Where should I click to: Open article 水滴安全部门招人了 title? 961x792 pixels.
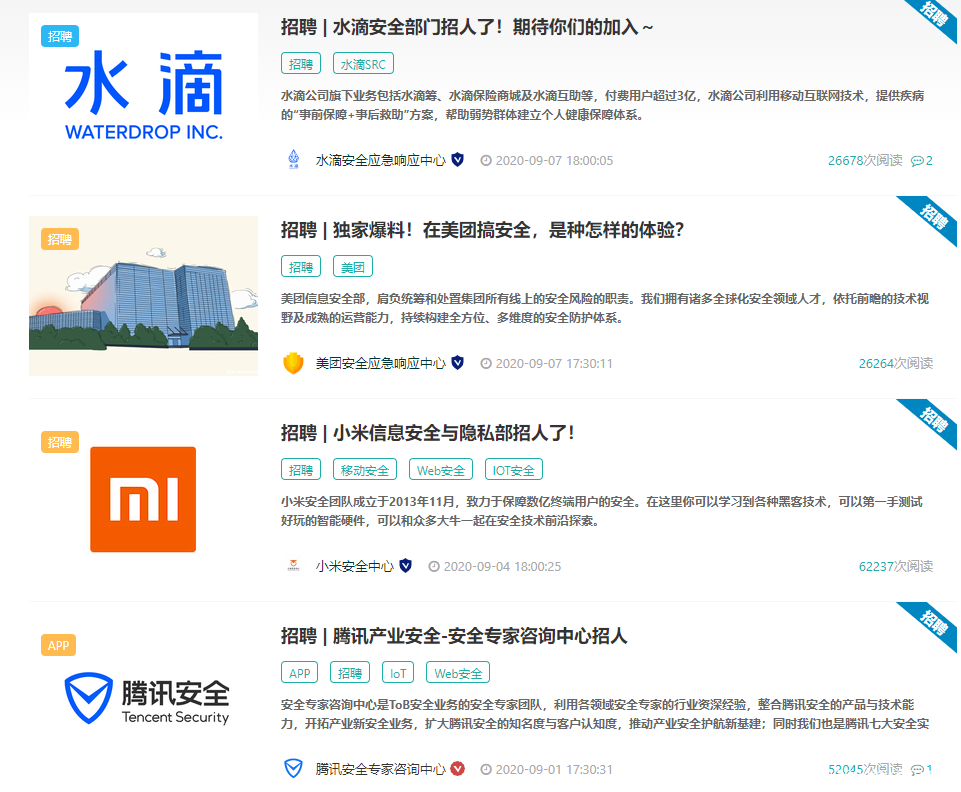click(467, 27)
